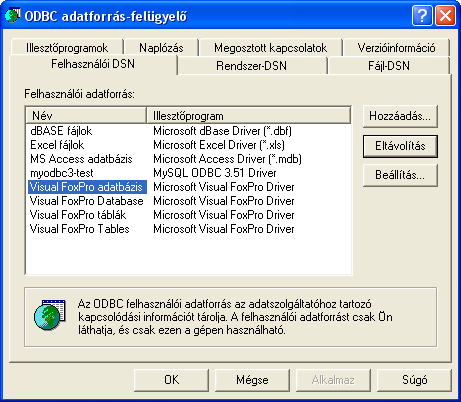461x402 pixels.
Task: Close the ODBC adatforrás-felügyelő window
Action: pos(446,16)
